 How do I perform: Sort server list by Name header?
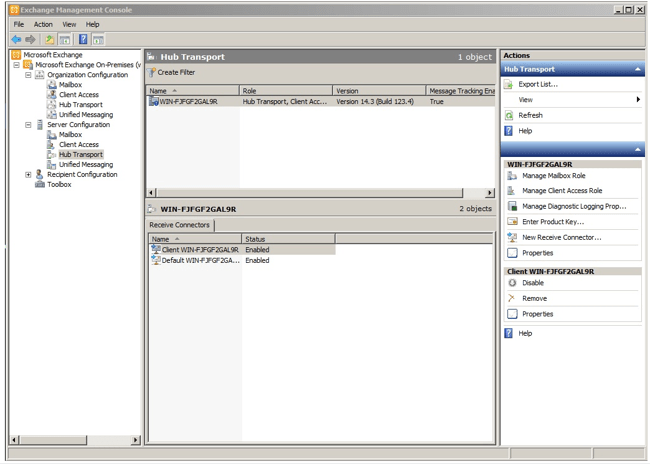(x=193, y=91)
